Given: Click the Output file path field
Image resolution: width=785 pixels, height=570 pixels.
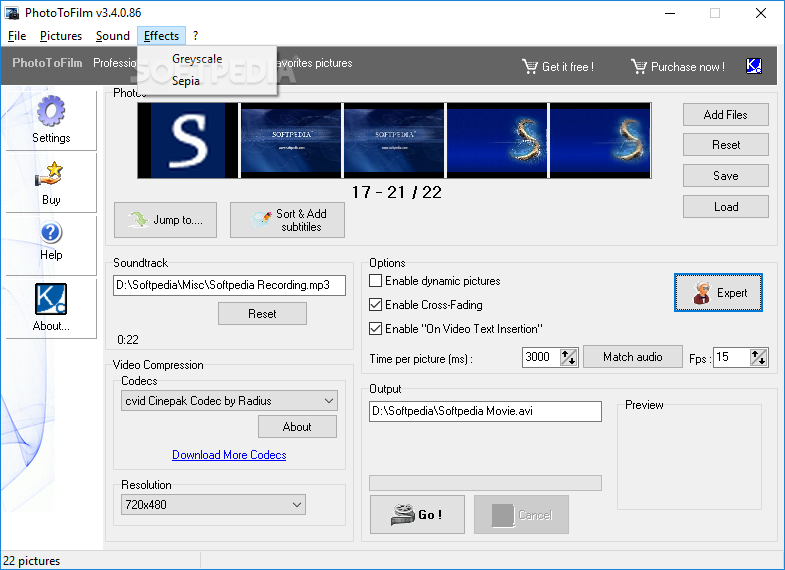Looking at the screenshot, I should pyautogui.click(x=485, y=411).
